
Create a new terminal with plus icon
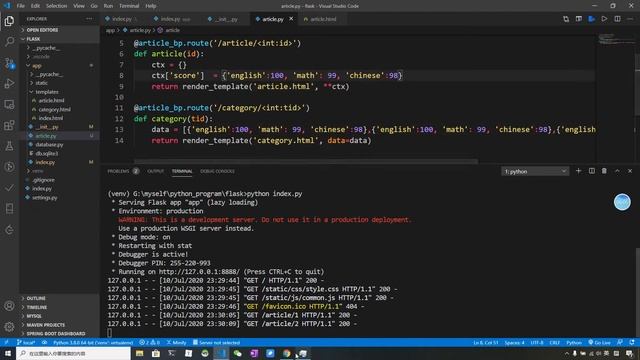tap(578, 171)
